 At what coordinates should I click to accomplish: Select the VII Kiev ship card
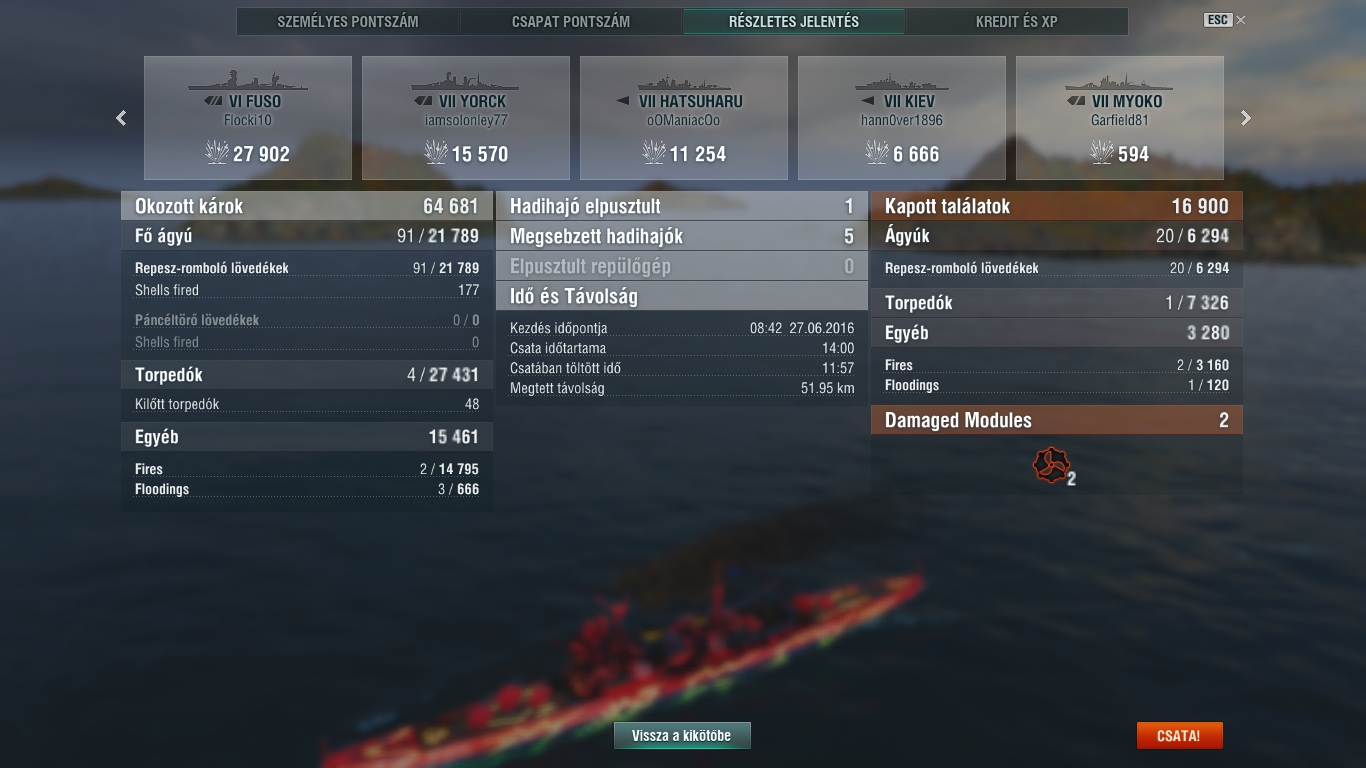pyautogui.click(x=902, y=118)
